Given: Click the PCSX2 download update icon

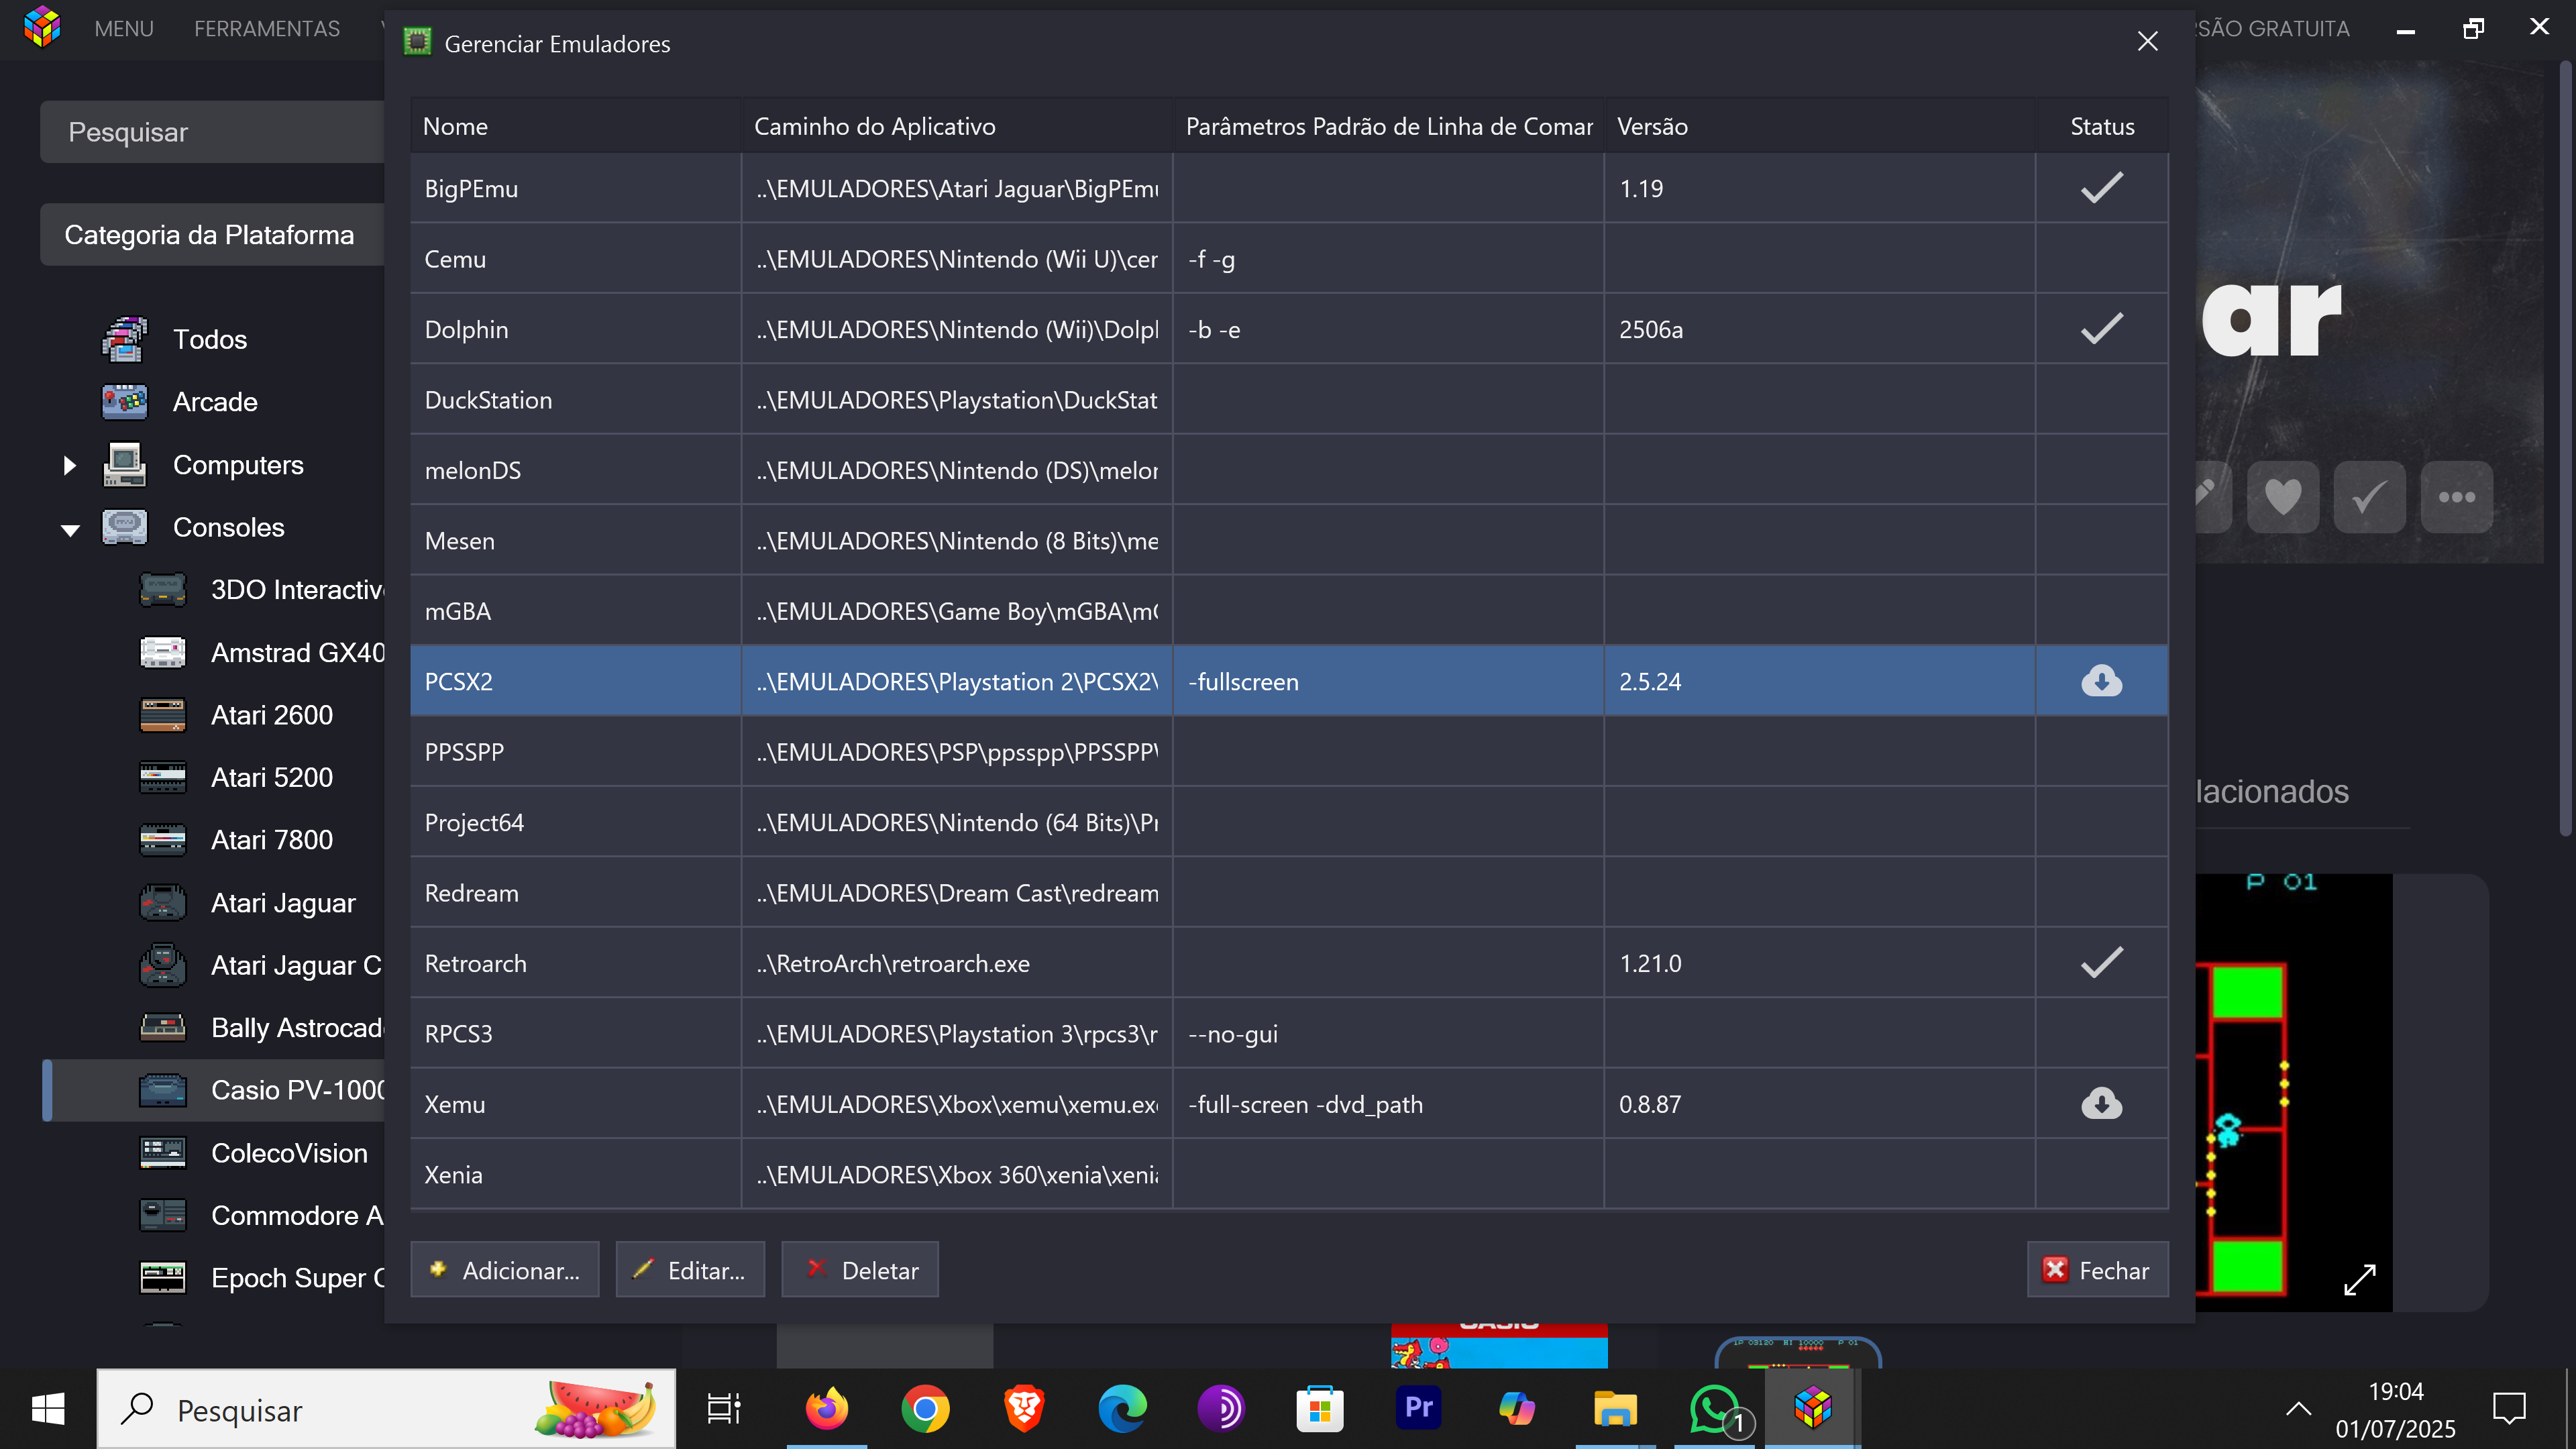Looking at the screenshot, I should pyautogui.click(x=2101, y=681).
